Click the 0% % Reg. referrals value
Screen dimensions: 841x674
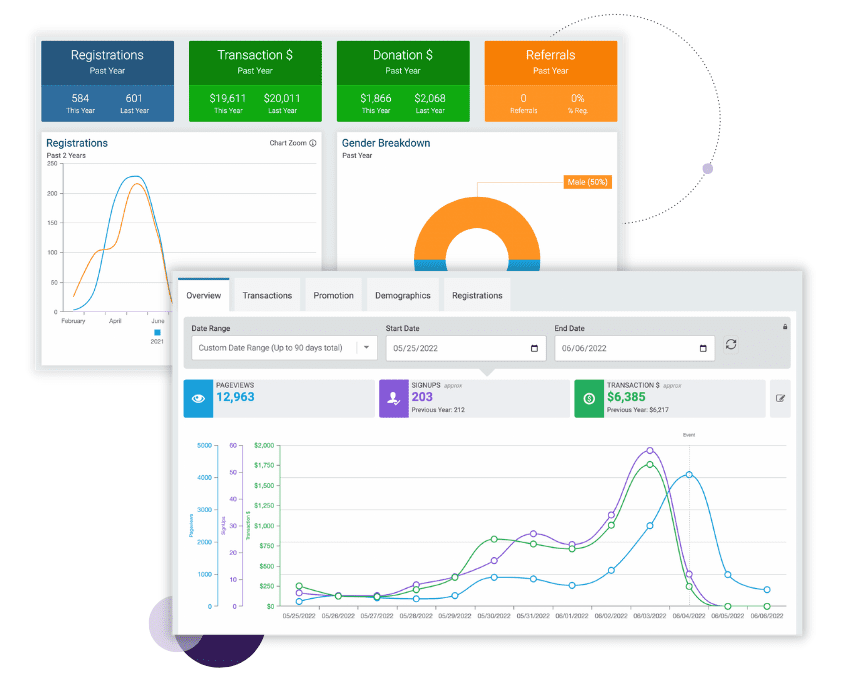[578, 99]
